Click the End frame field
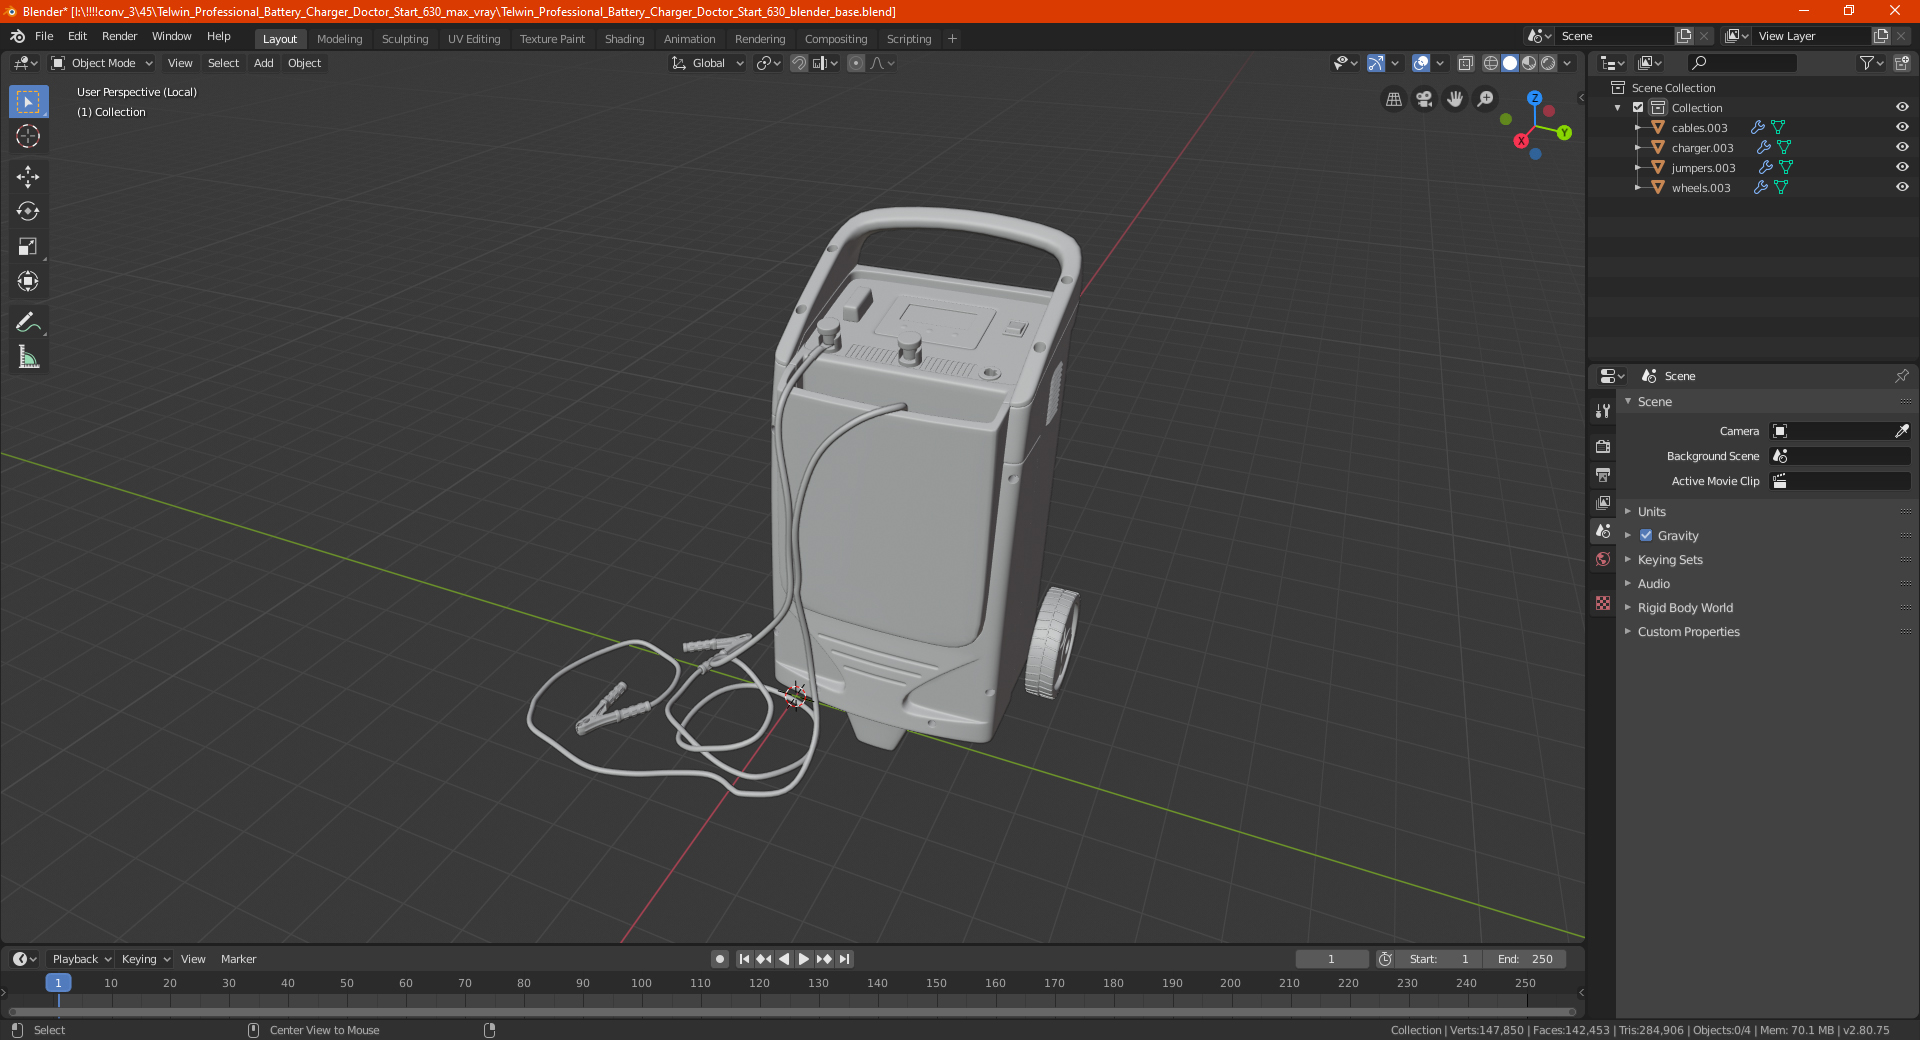 [1525, 959]
